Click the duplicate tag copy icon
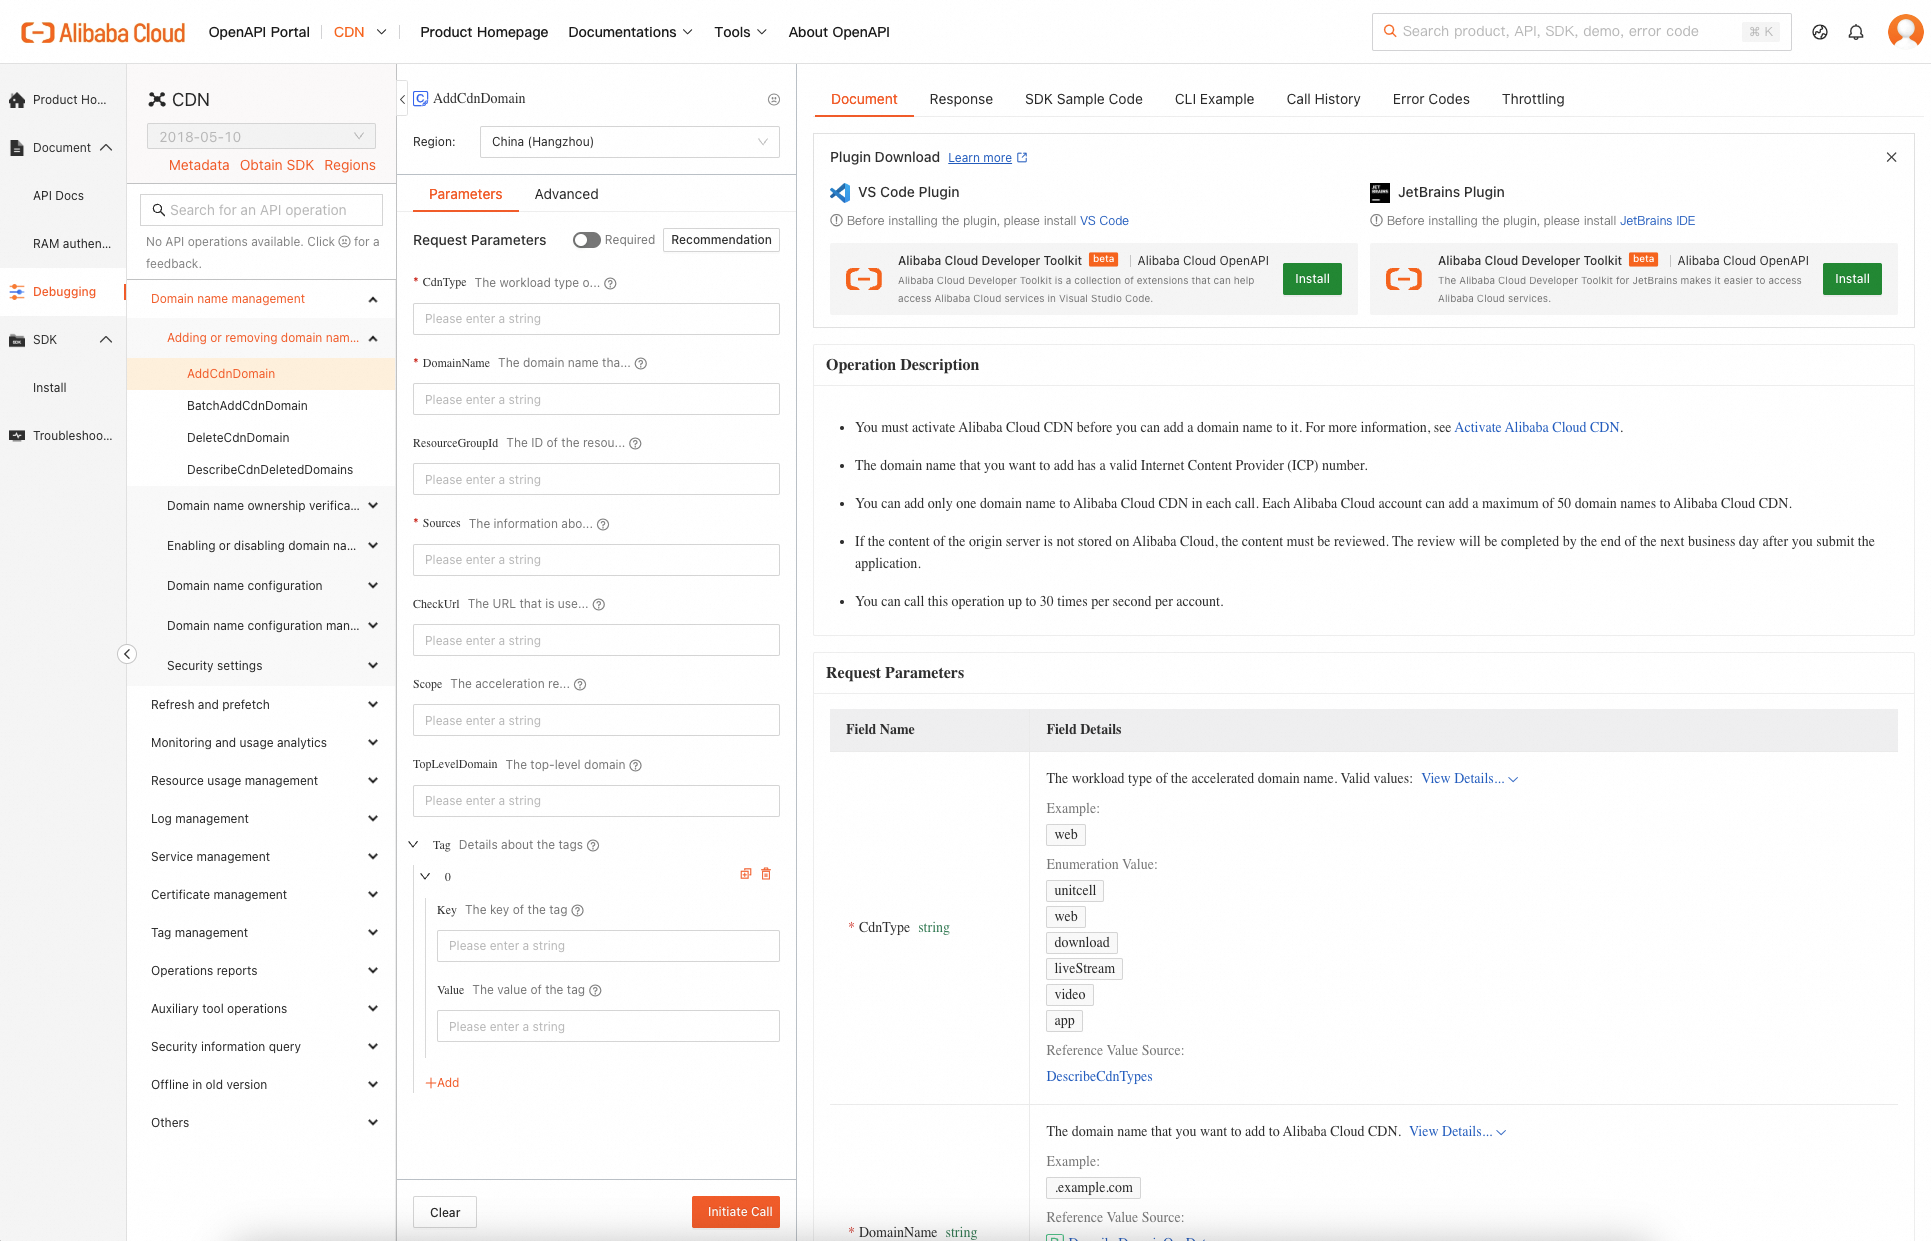This screenshot has height=1241, width=1931. [x=745, y=874]
